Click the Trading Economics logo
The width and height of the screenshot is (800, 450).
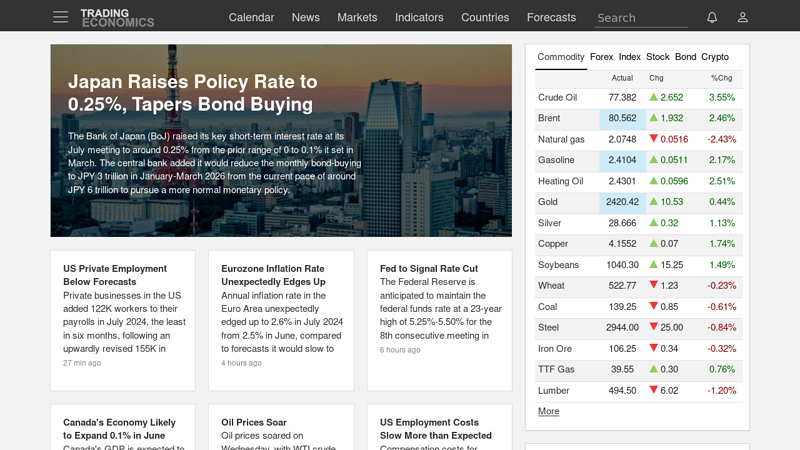tap(117, 18)
